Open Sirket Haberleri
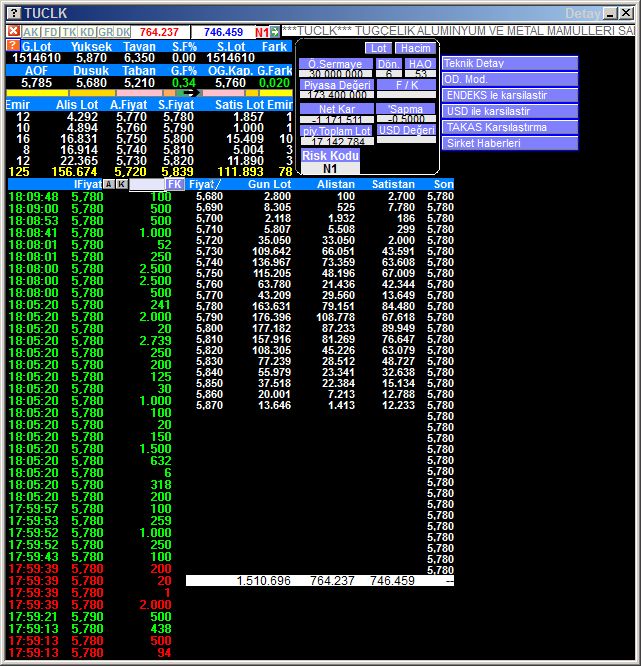 [510, 143]
